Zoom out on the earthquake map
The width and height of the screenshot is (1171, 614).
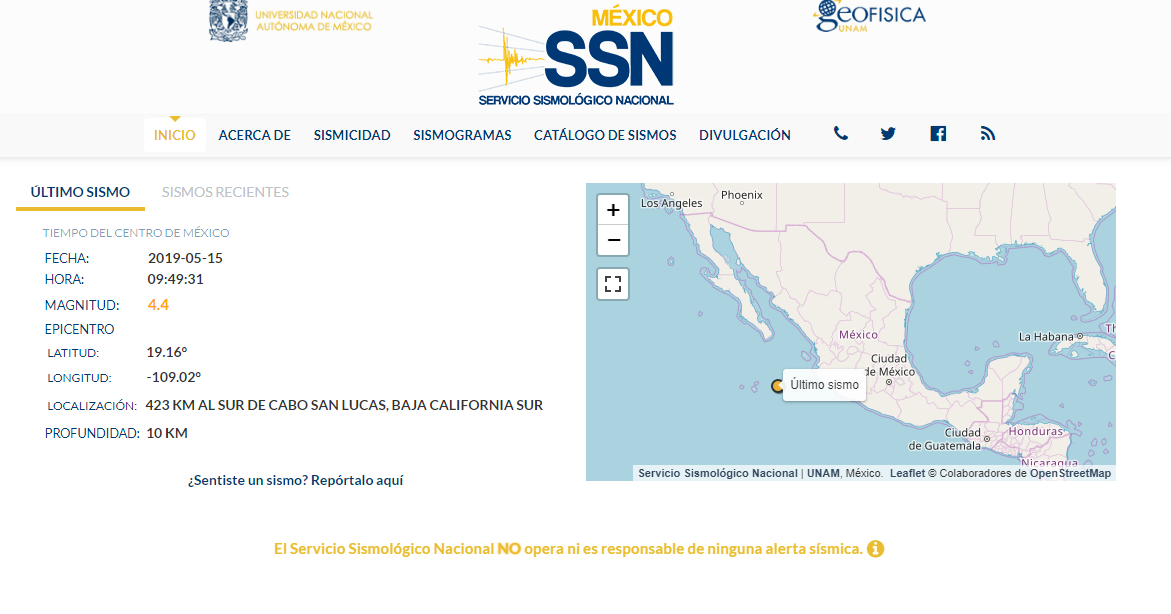click(x=613, y=241)
